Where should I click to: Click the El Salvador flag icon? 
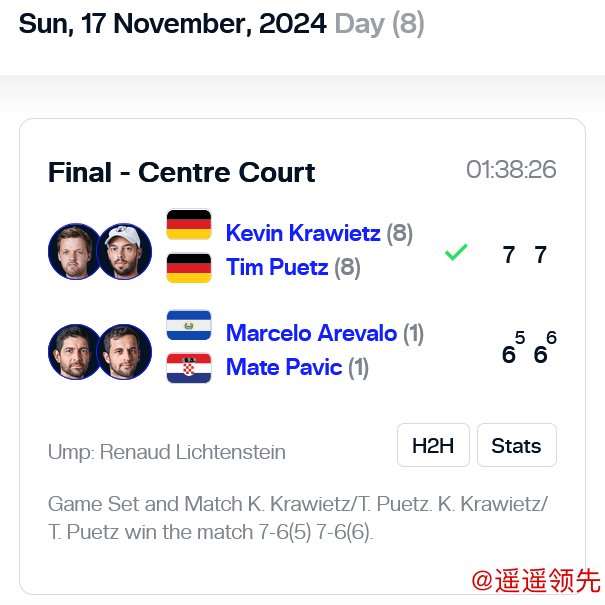pyautogui.click(x=188, y=325)
